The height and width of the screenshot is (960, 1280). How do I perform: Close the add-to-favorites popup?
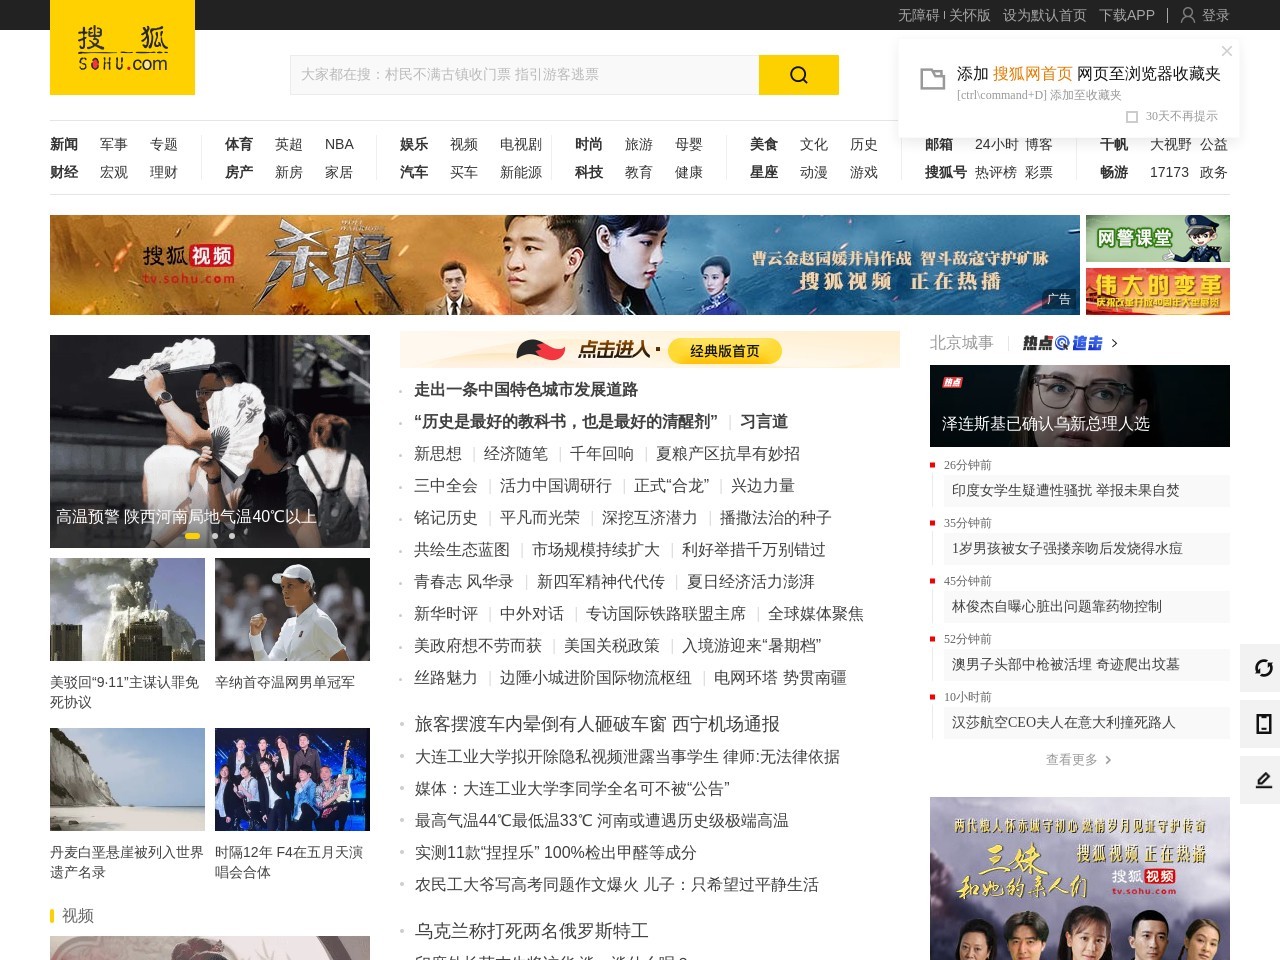pos(1227,51)
